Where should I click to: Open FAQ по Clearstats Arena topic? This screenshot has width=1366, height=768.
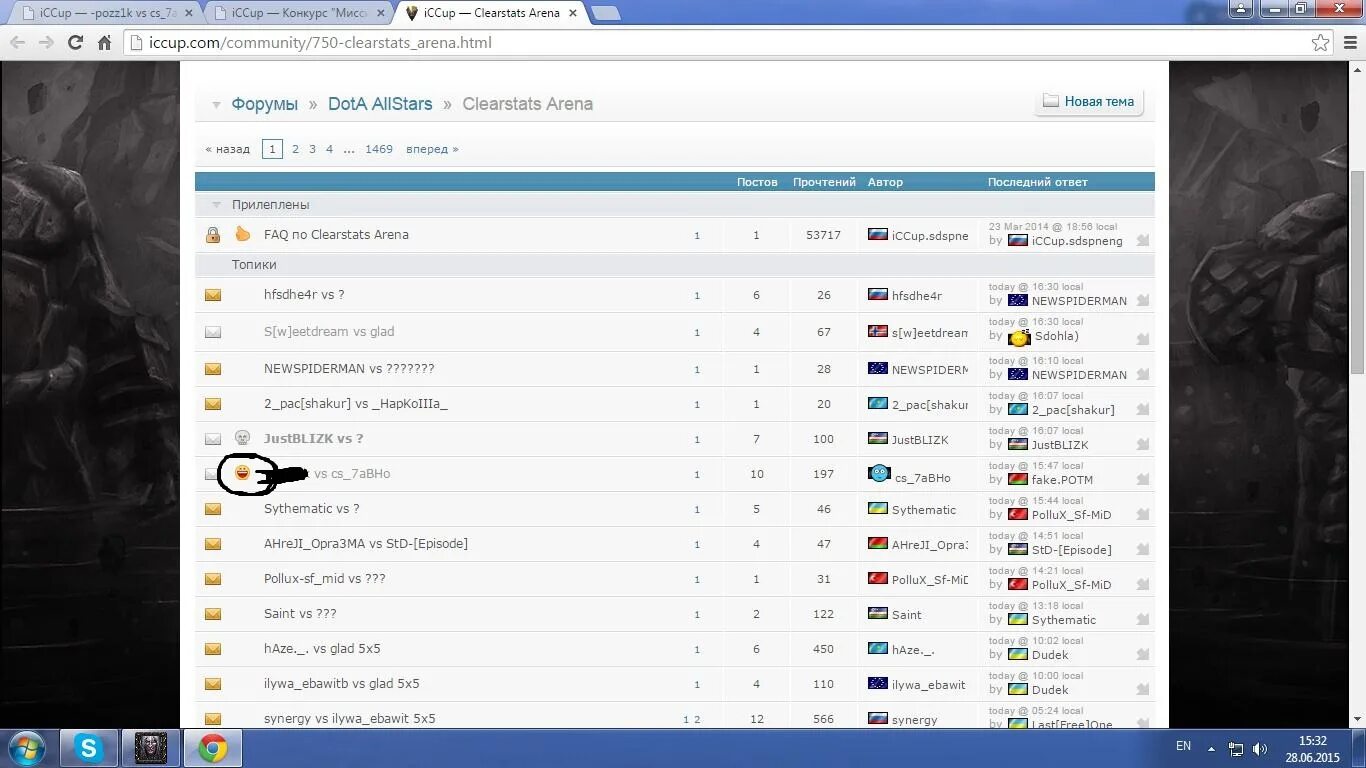tap(336, 235)
